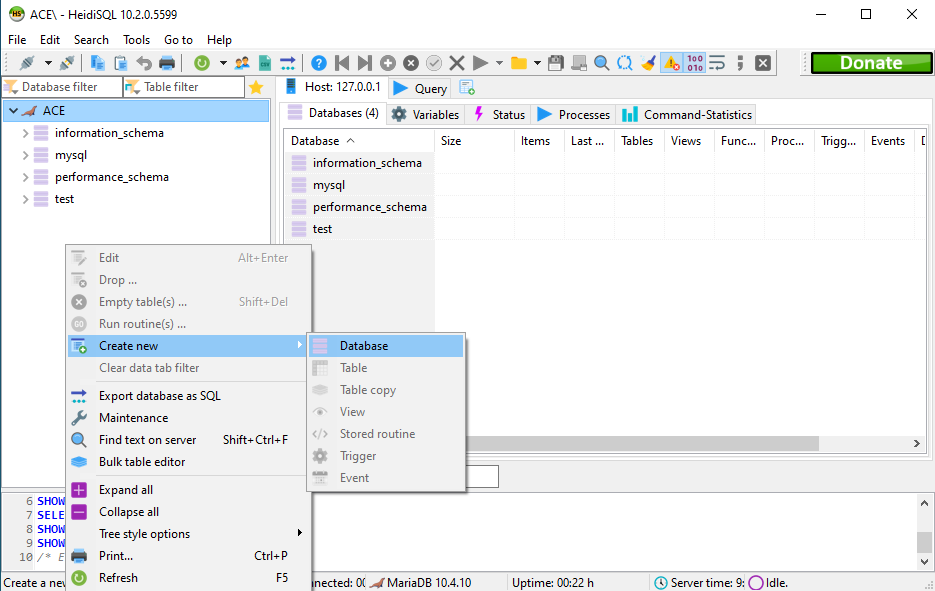Switch to the Variables tab

click(x=425, y=115)
